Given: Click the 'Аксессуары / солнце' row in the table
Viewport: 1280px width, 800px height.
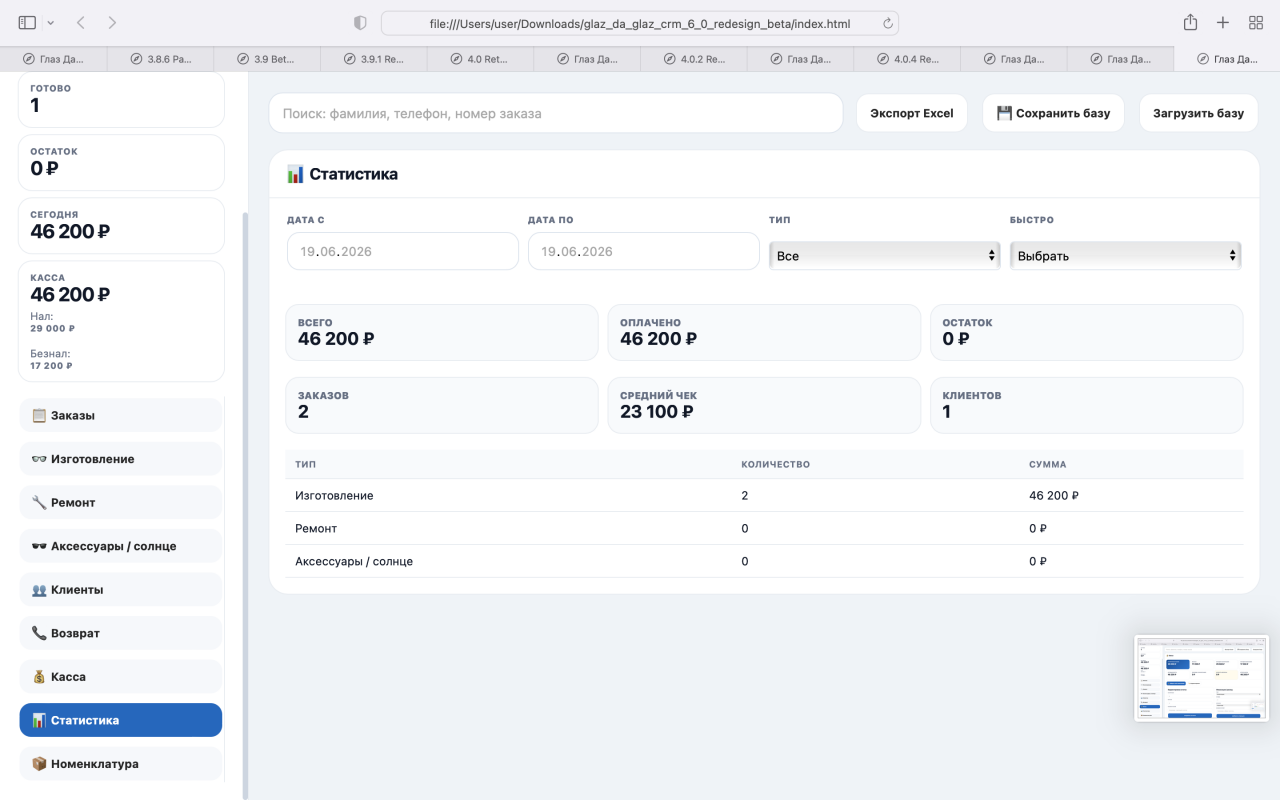Looking at the screenshot, I should tap(765, 561).
